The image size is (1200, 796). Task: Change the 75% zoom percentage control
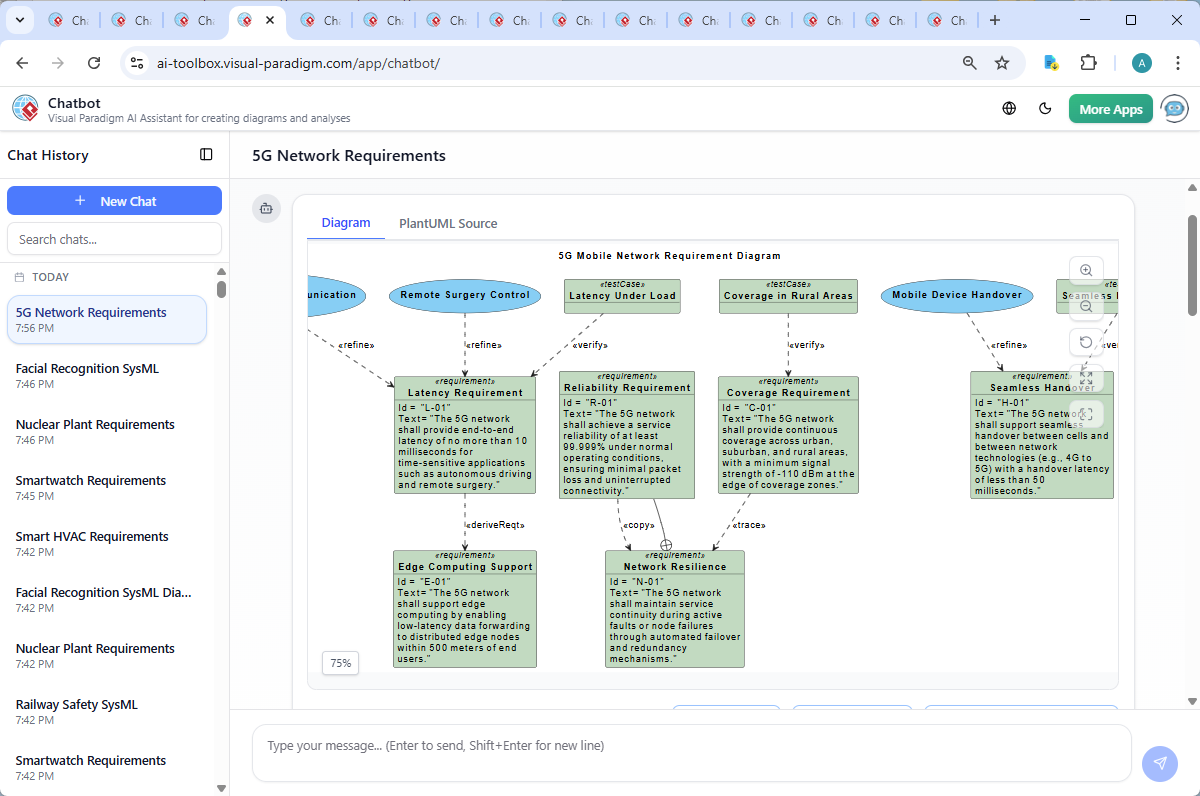340,663
